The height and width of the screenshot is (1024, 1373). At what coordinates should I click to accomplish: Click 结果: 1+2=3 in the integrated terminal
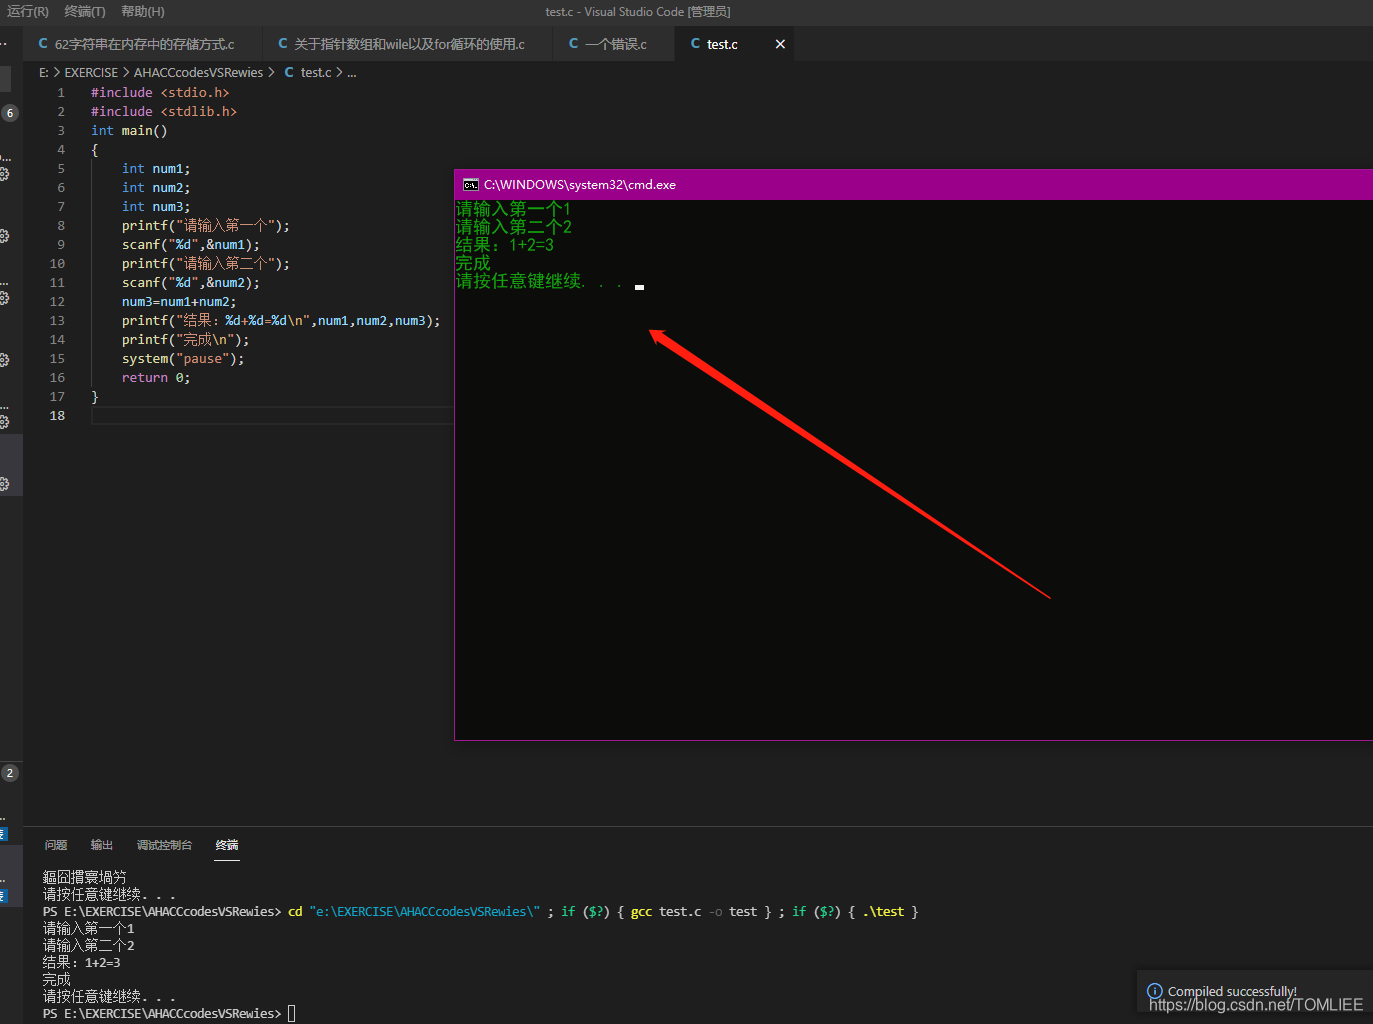click(81, 962)
